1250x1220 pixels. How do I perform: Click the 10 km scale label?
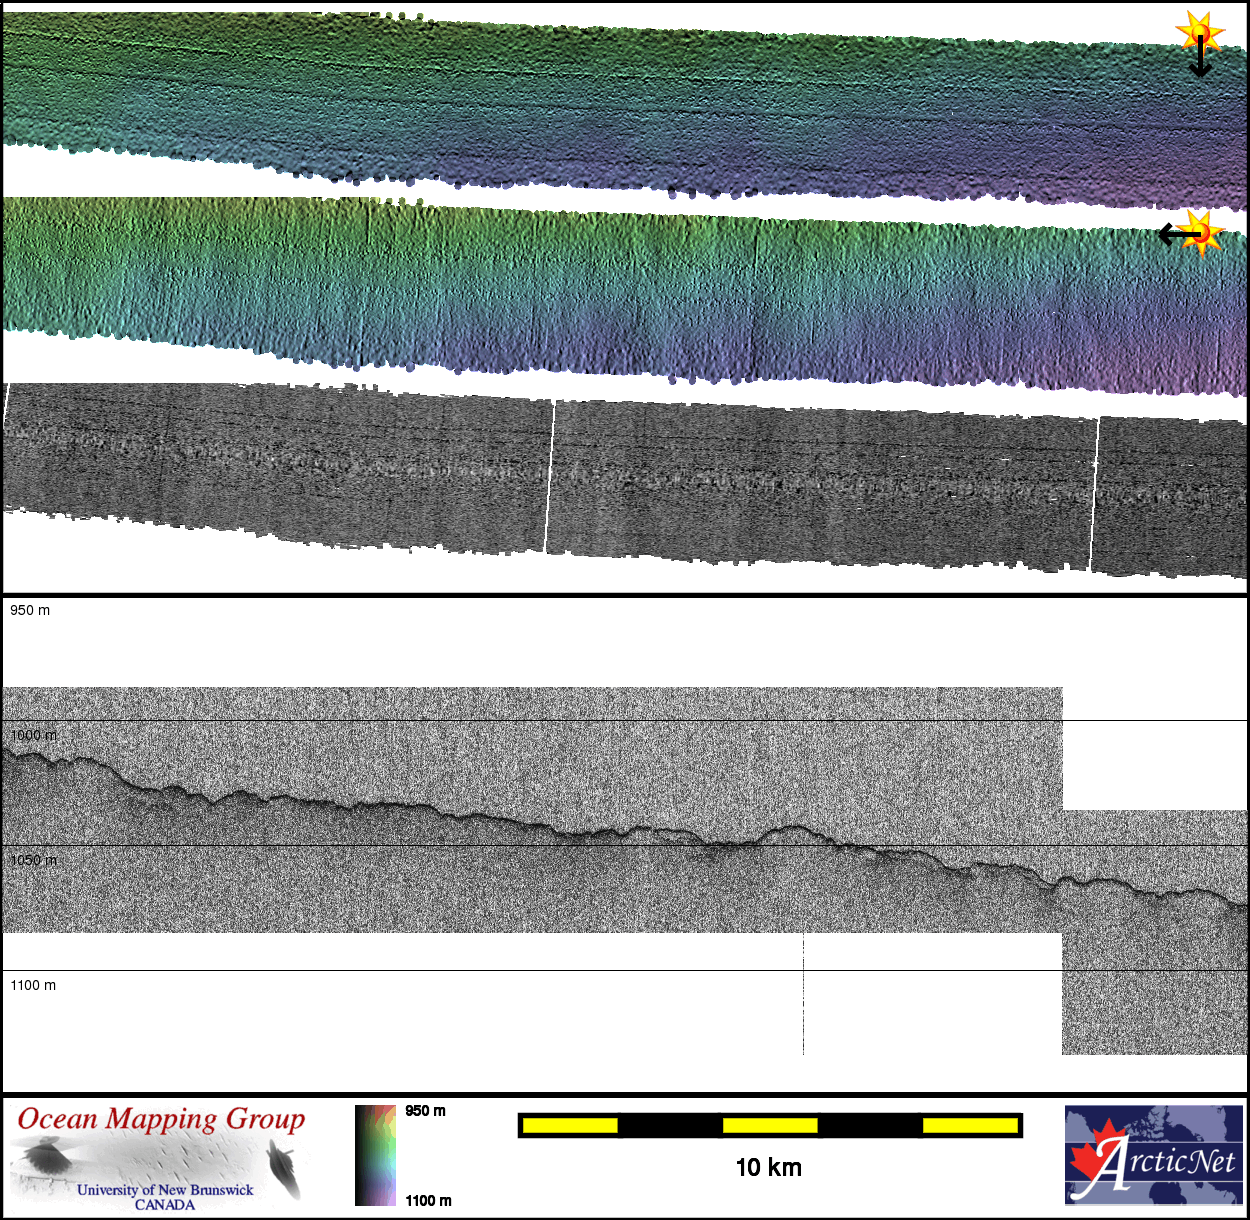[x=768, y=1168]
